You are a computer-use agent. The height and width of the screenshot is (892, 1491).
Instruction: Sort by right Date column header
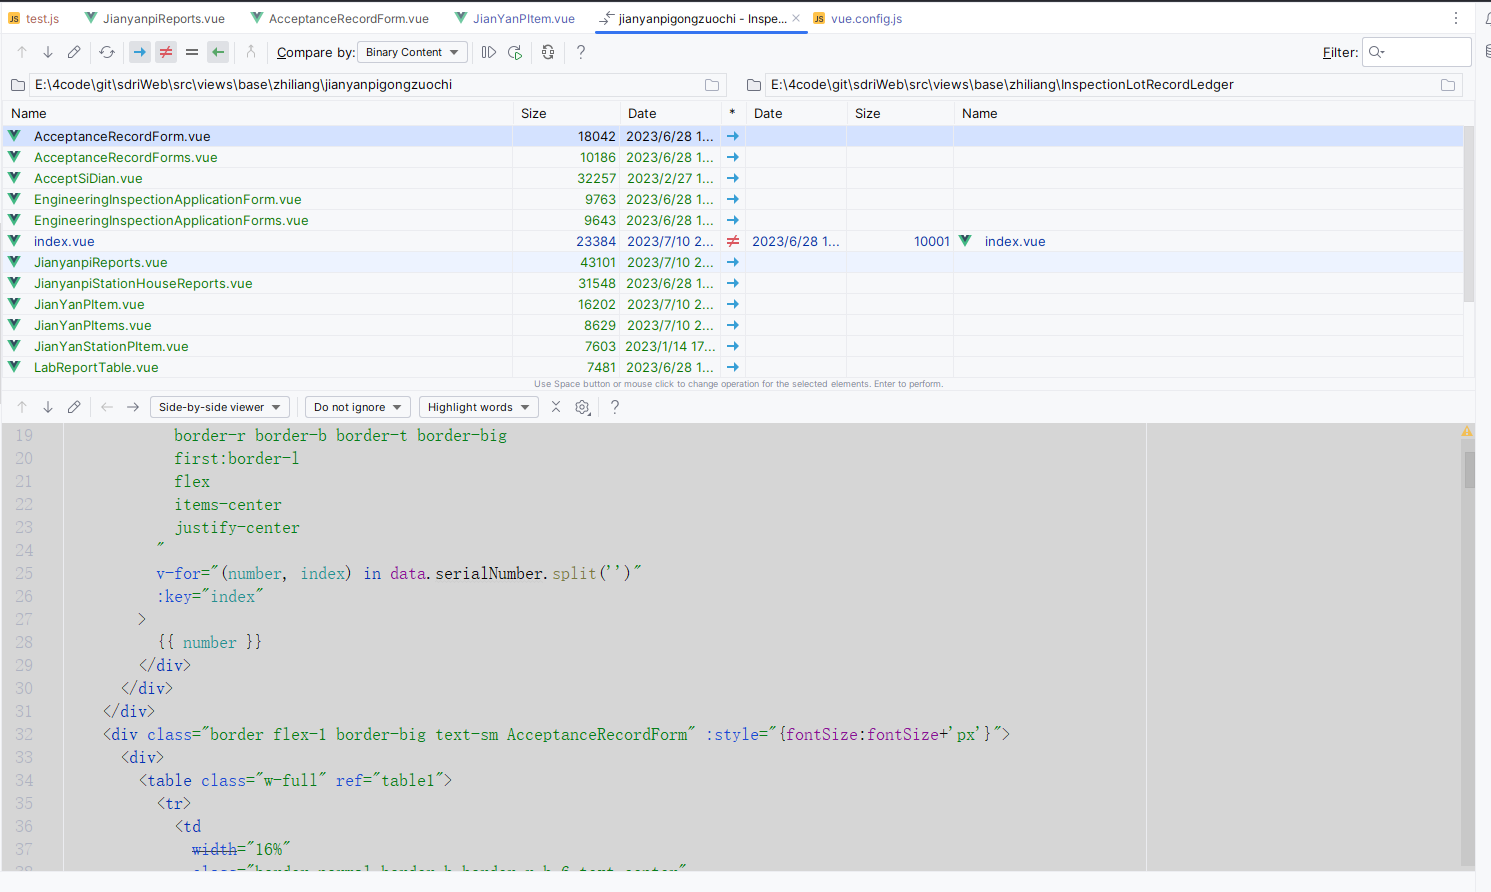tap(796, 113)
